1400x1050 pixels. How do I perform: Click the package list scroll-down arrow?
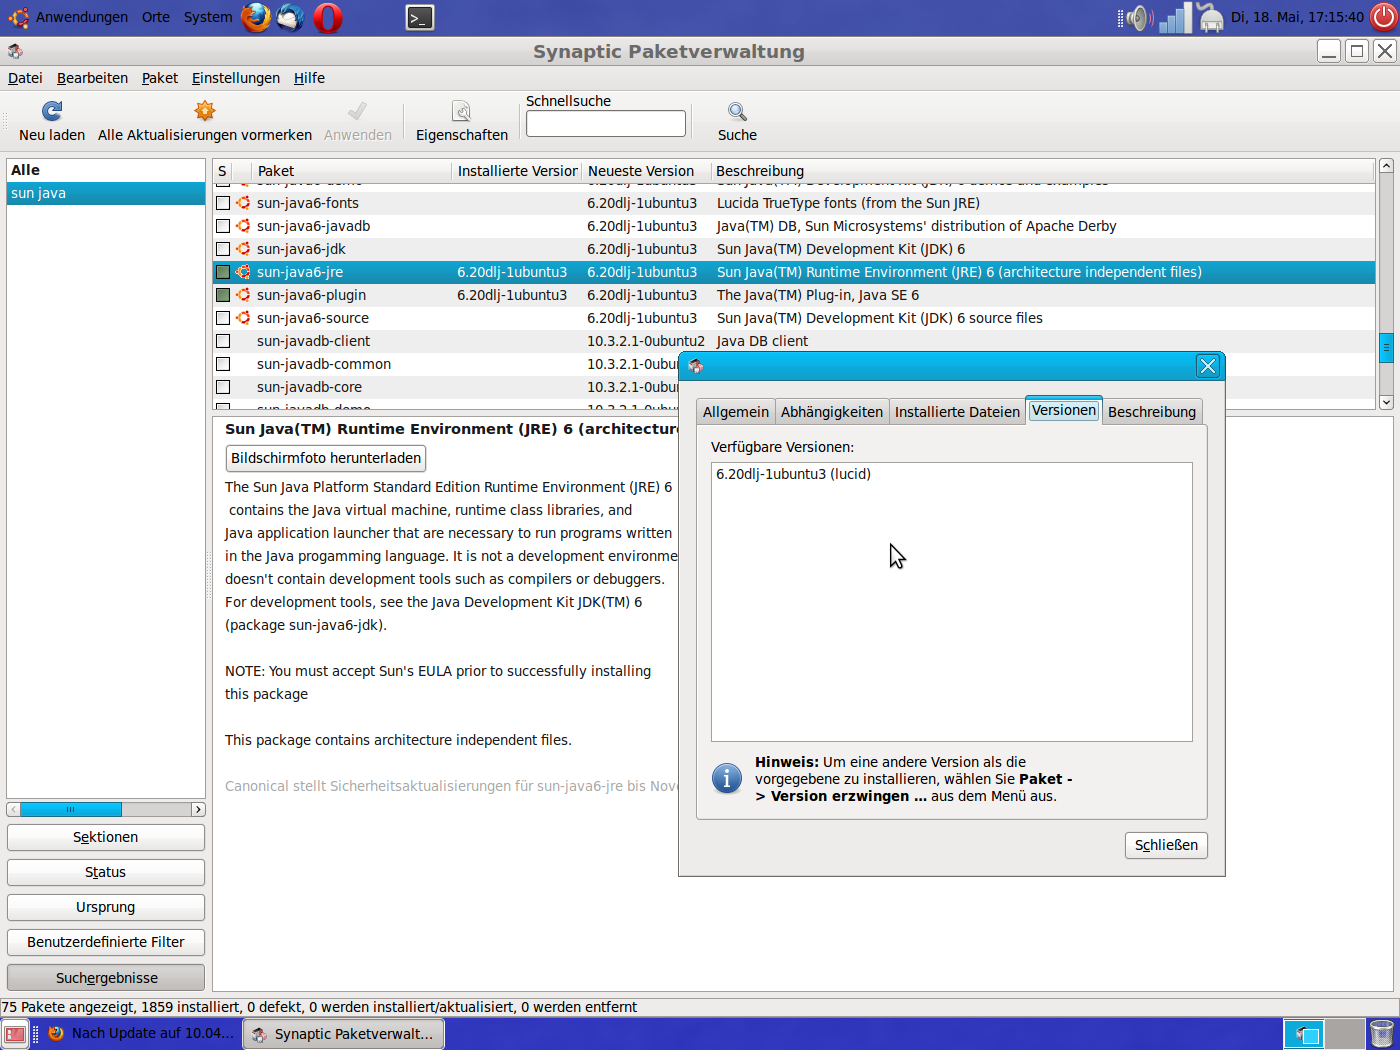(x=1386, y=402)
